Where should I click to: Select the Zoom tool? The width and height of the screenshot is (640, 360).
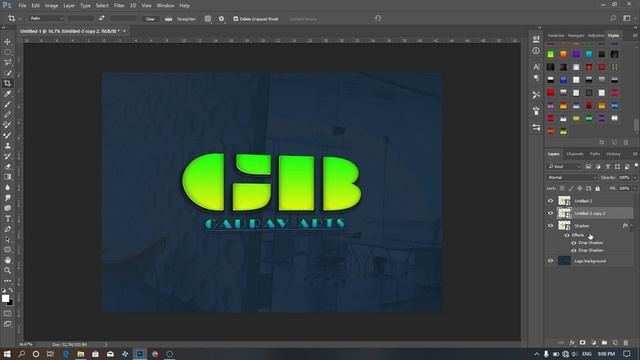(x=7, y=270)
